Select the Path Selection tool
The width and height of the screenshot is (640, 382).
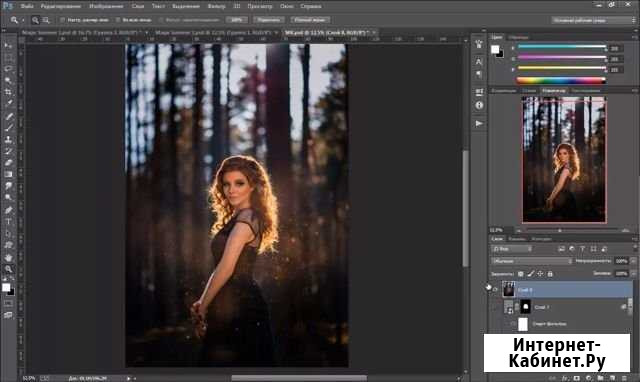point(8,233)
